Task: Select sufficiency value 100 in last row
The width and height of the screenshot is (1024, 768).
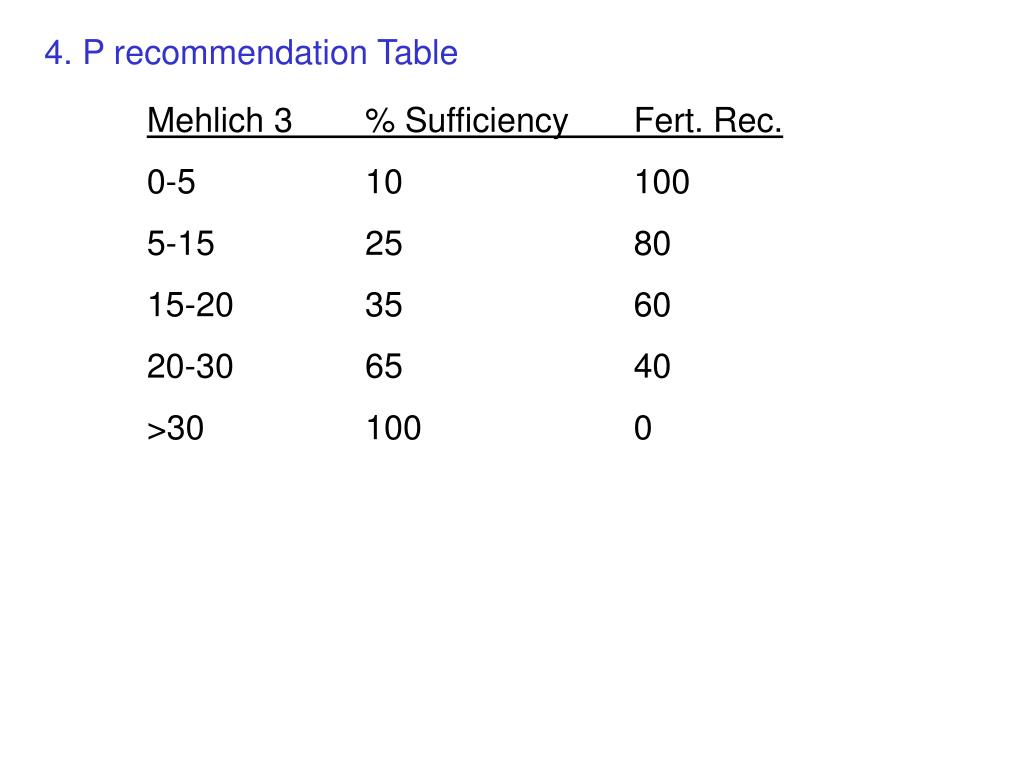Action: point(393,428)
